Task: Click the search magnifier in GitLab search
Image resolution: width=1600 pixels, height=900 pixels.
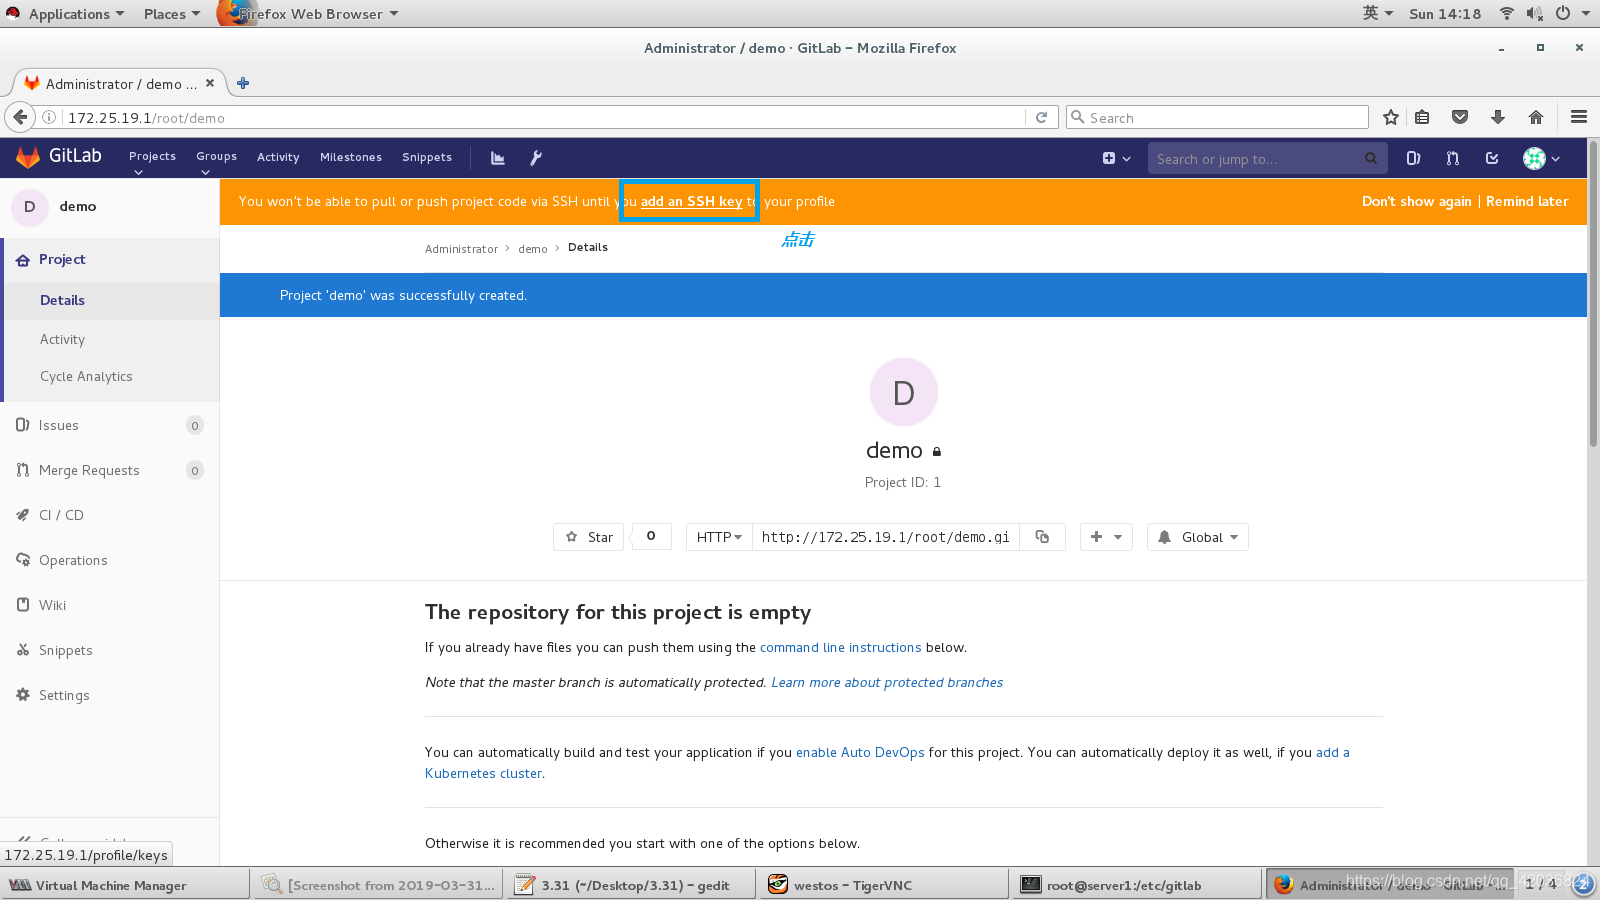Action: [1371, 158]
